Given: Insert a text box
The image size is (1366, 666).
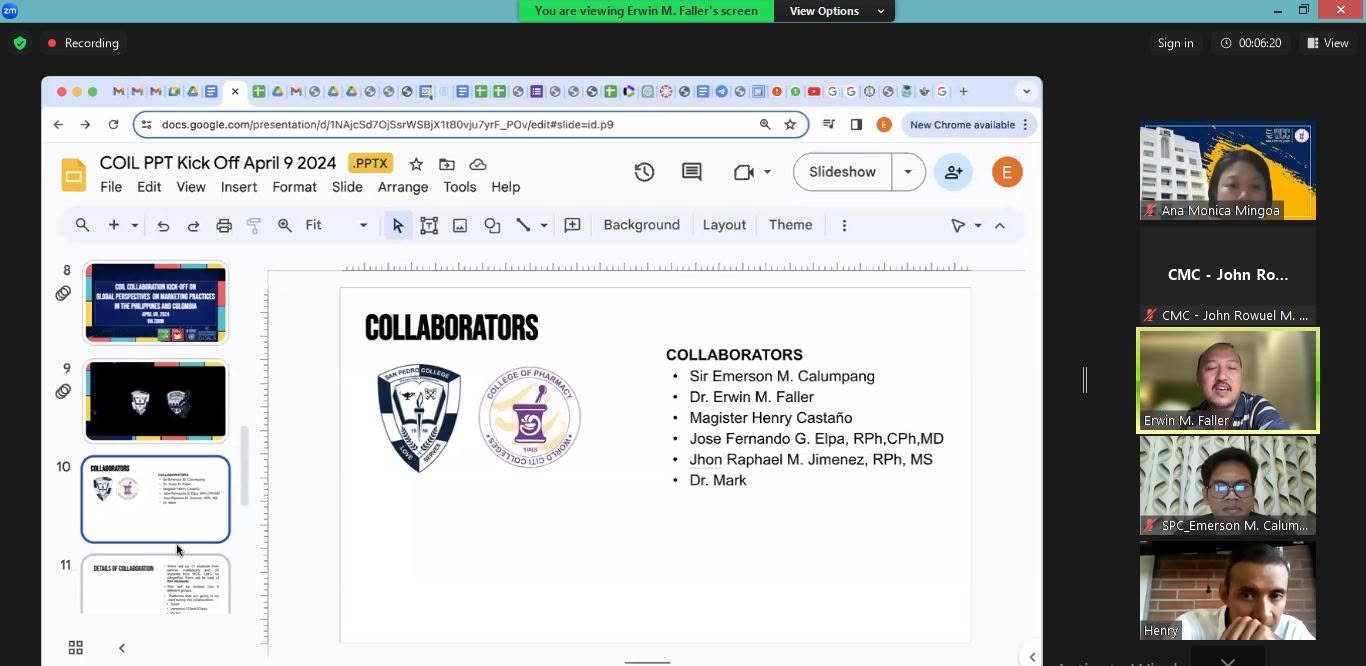Looking at the screenshot, I should [x=429, y=226].
